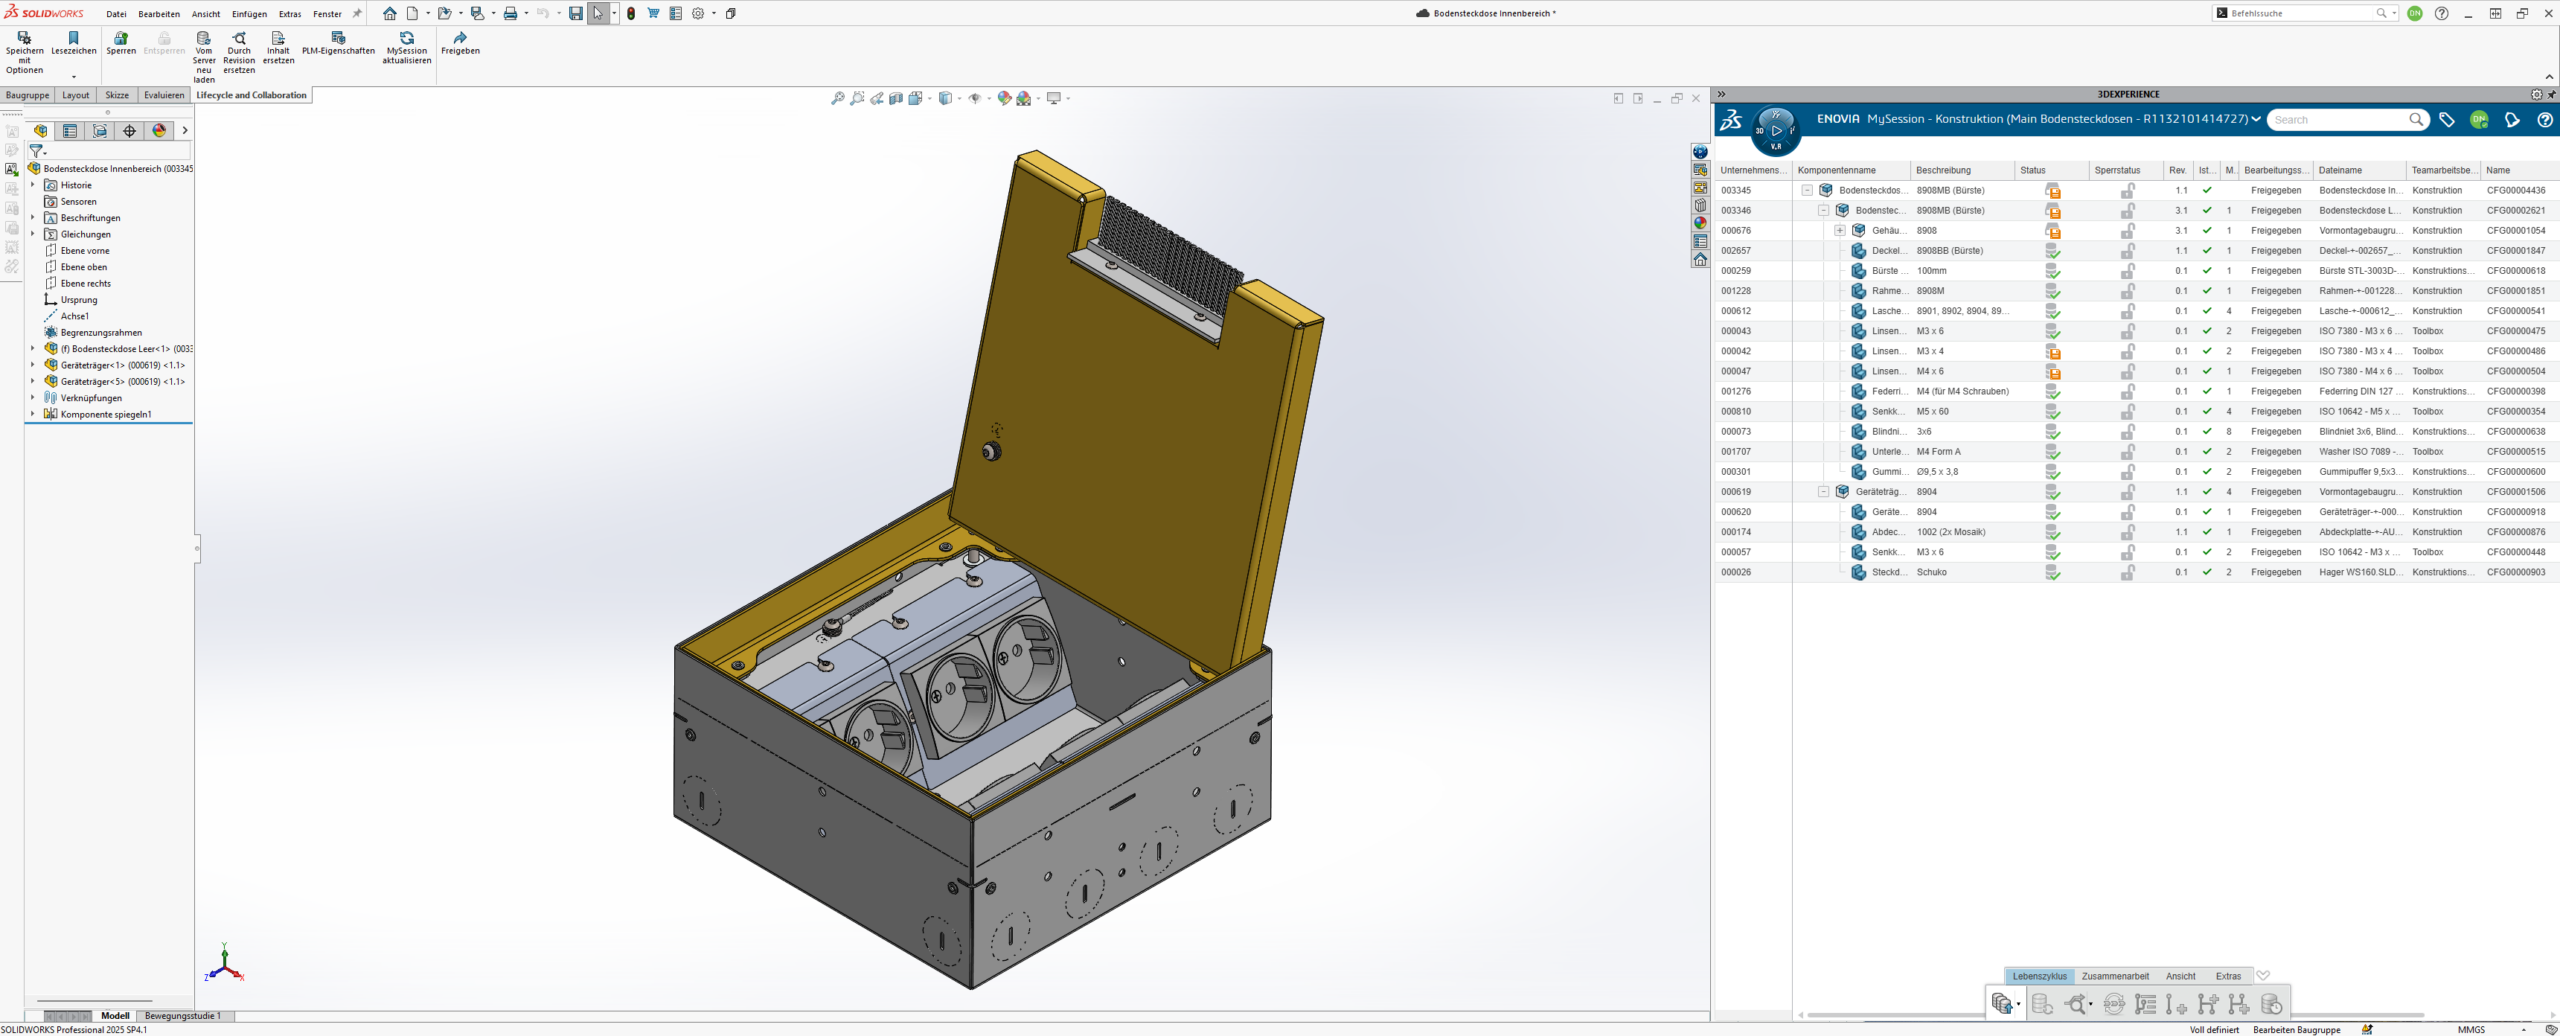Viewport: 2560px width, 1036px height.
Task: Click status icon in row 003345
Action: pyautogui.click(x=2052, y=191)
